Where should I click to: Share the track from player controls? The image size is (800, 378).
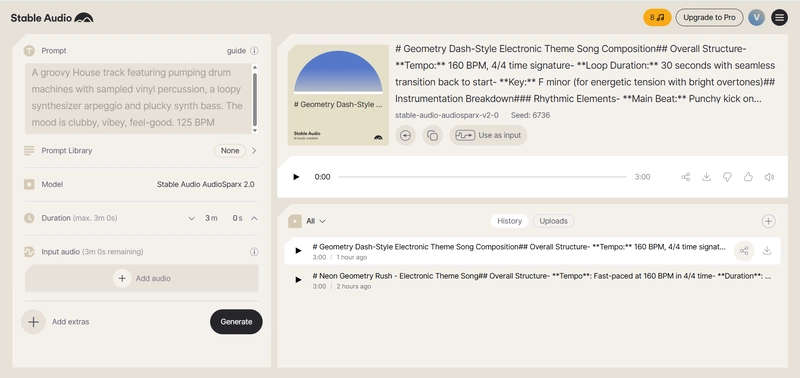686,177
